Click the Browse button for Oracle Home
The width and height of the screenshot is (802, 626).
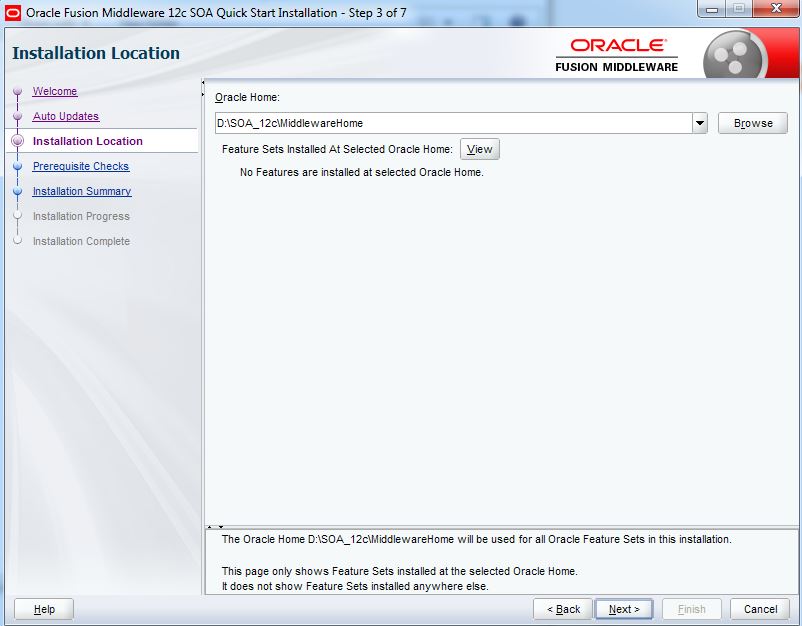(751, 122)
